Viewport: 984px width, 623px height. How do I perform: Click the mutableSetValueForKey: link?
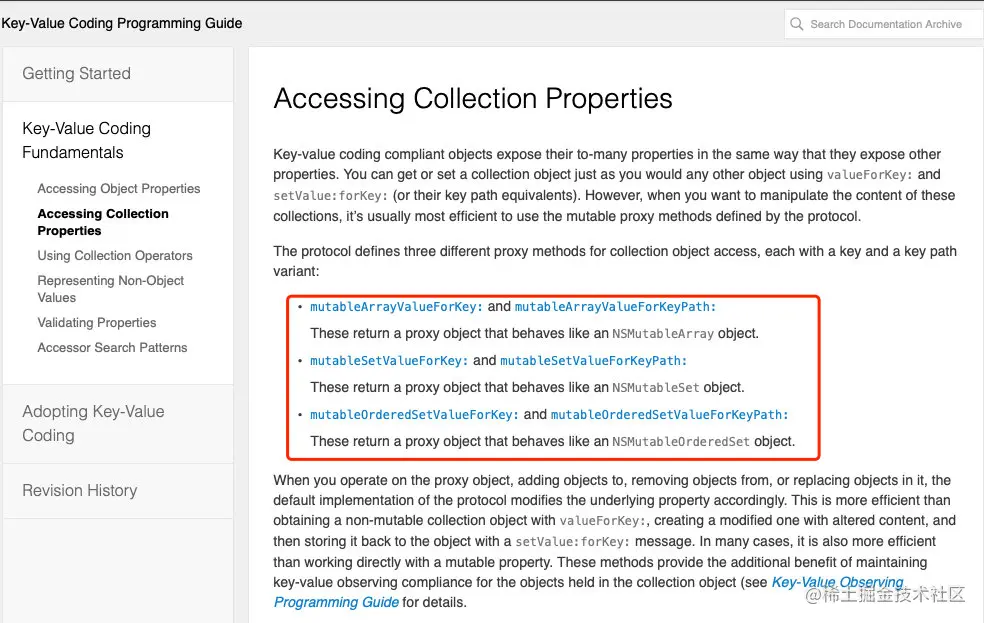pyautogui.click(x=389, y=361)
